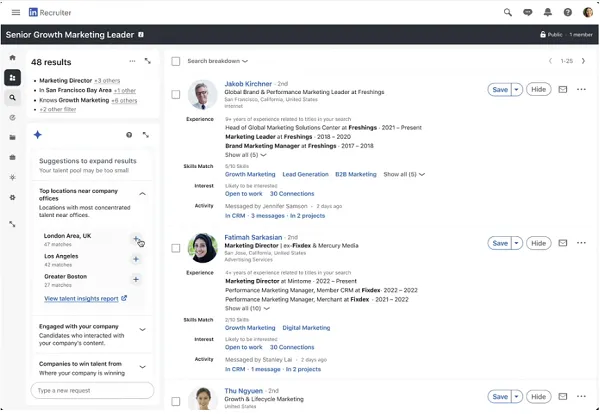Hide Fatimah Sarkasian from the results
Screen dimensions: 600x414
click(538, 243)
